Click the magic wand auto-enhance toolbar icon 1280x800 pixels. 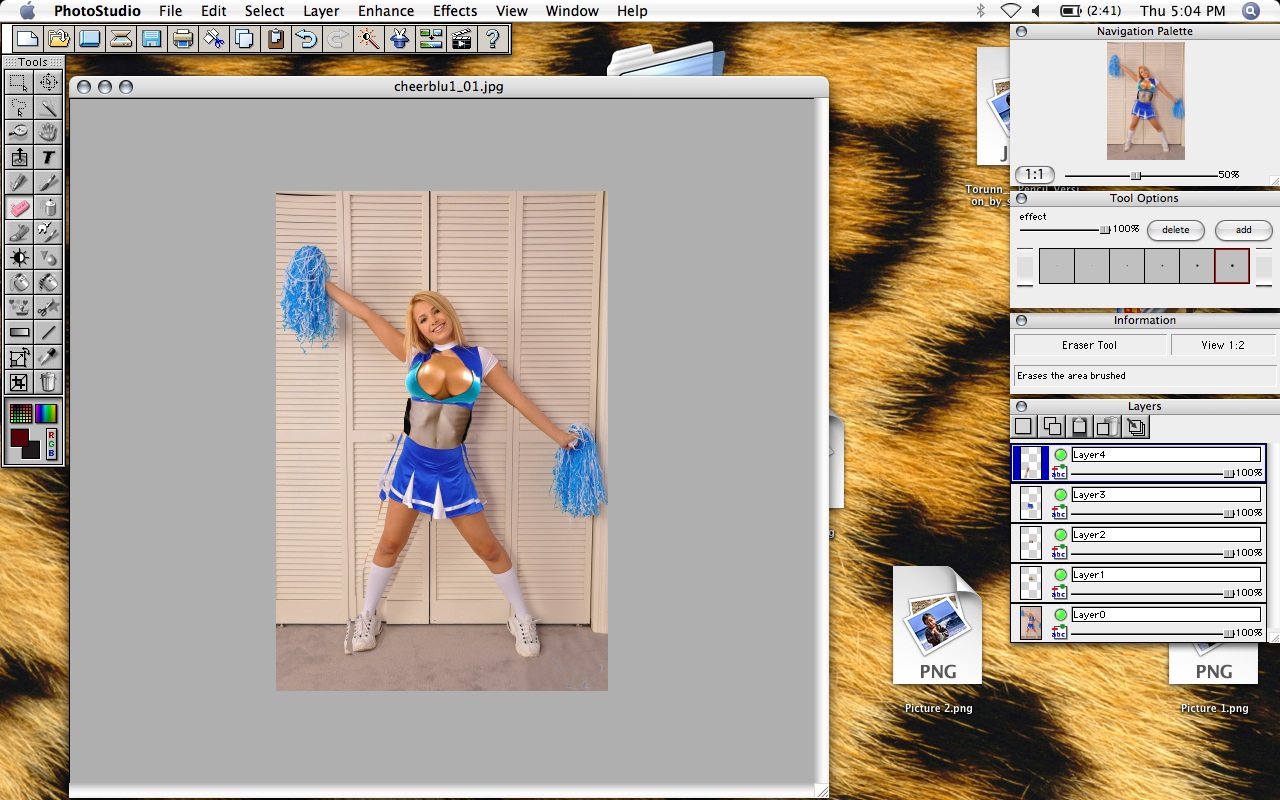point(369,39)
